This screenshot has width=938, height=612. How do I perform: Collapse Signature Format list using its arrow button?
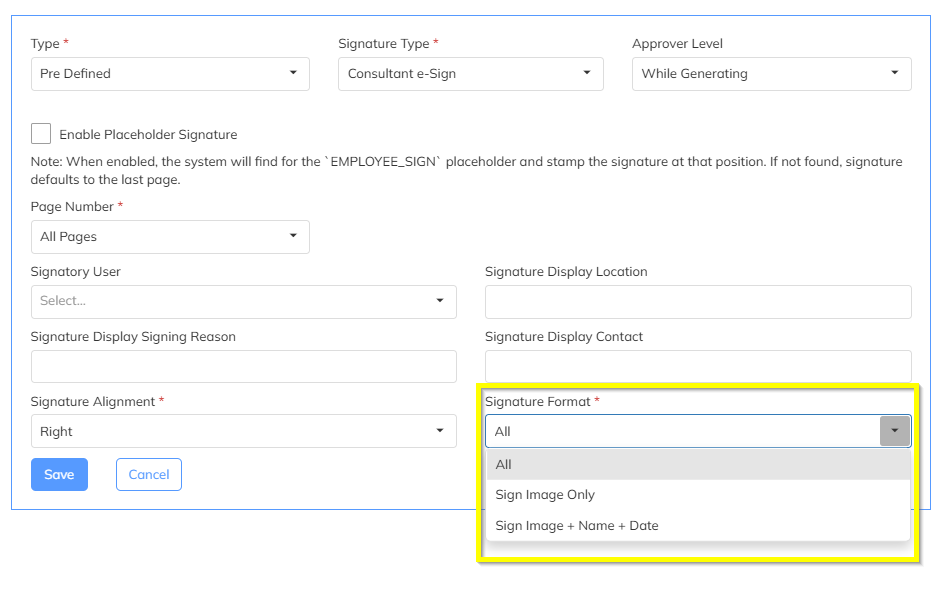coord(895,431)
